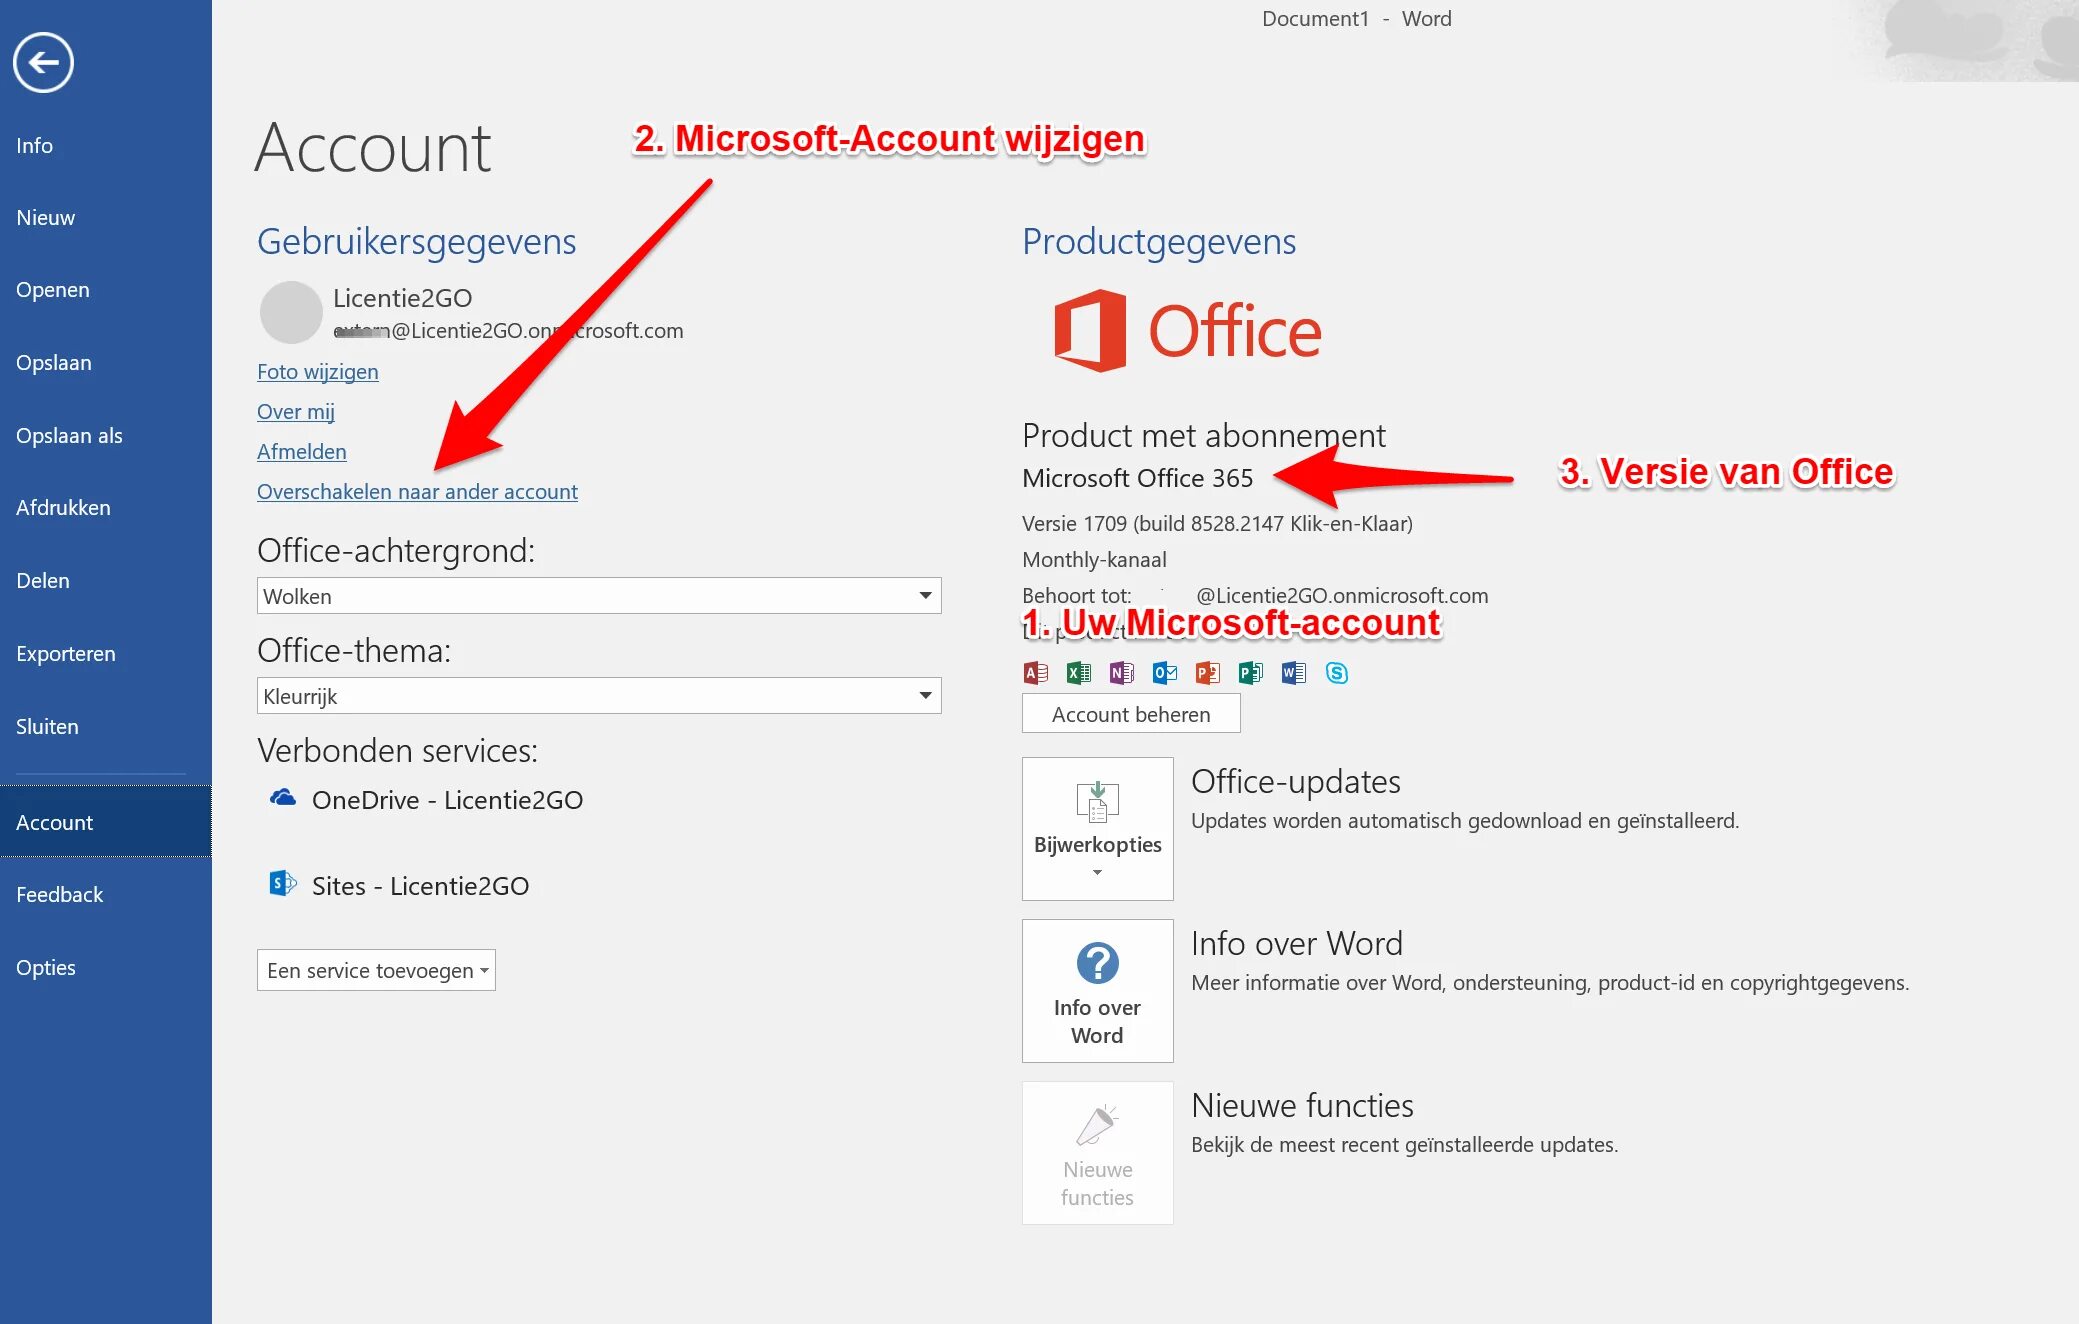
Task: Select Exporteren in the sidebar
Action: coord(66,653)
